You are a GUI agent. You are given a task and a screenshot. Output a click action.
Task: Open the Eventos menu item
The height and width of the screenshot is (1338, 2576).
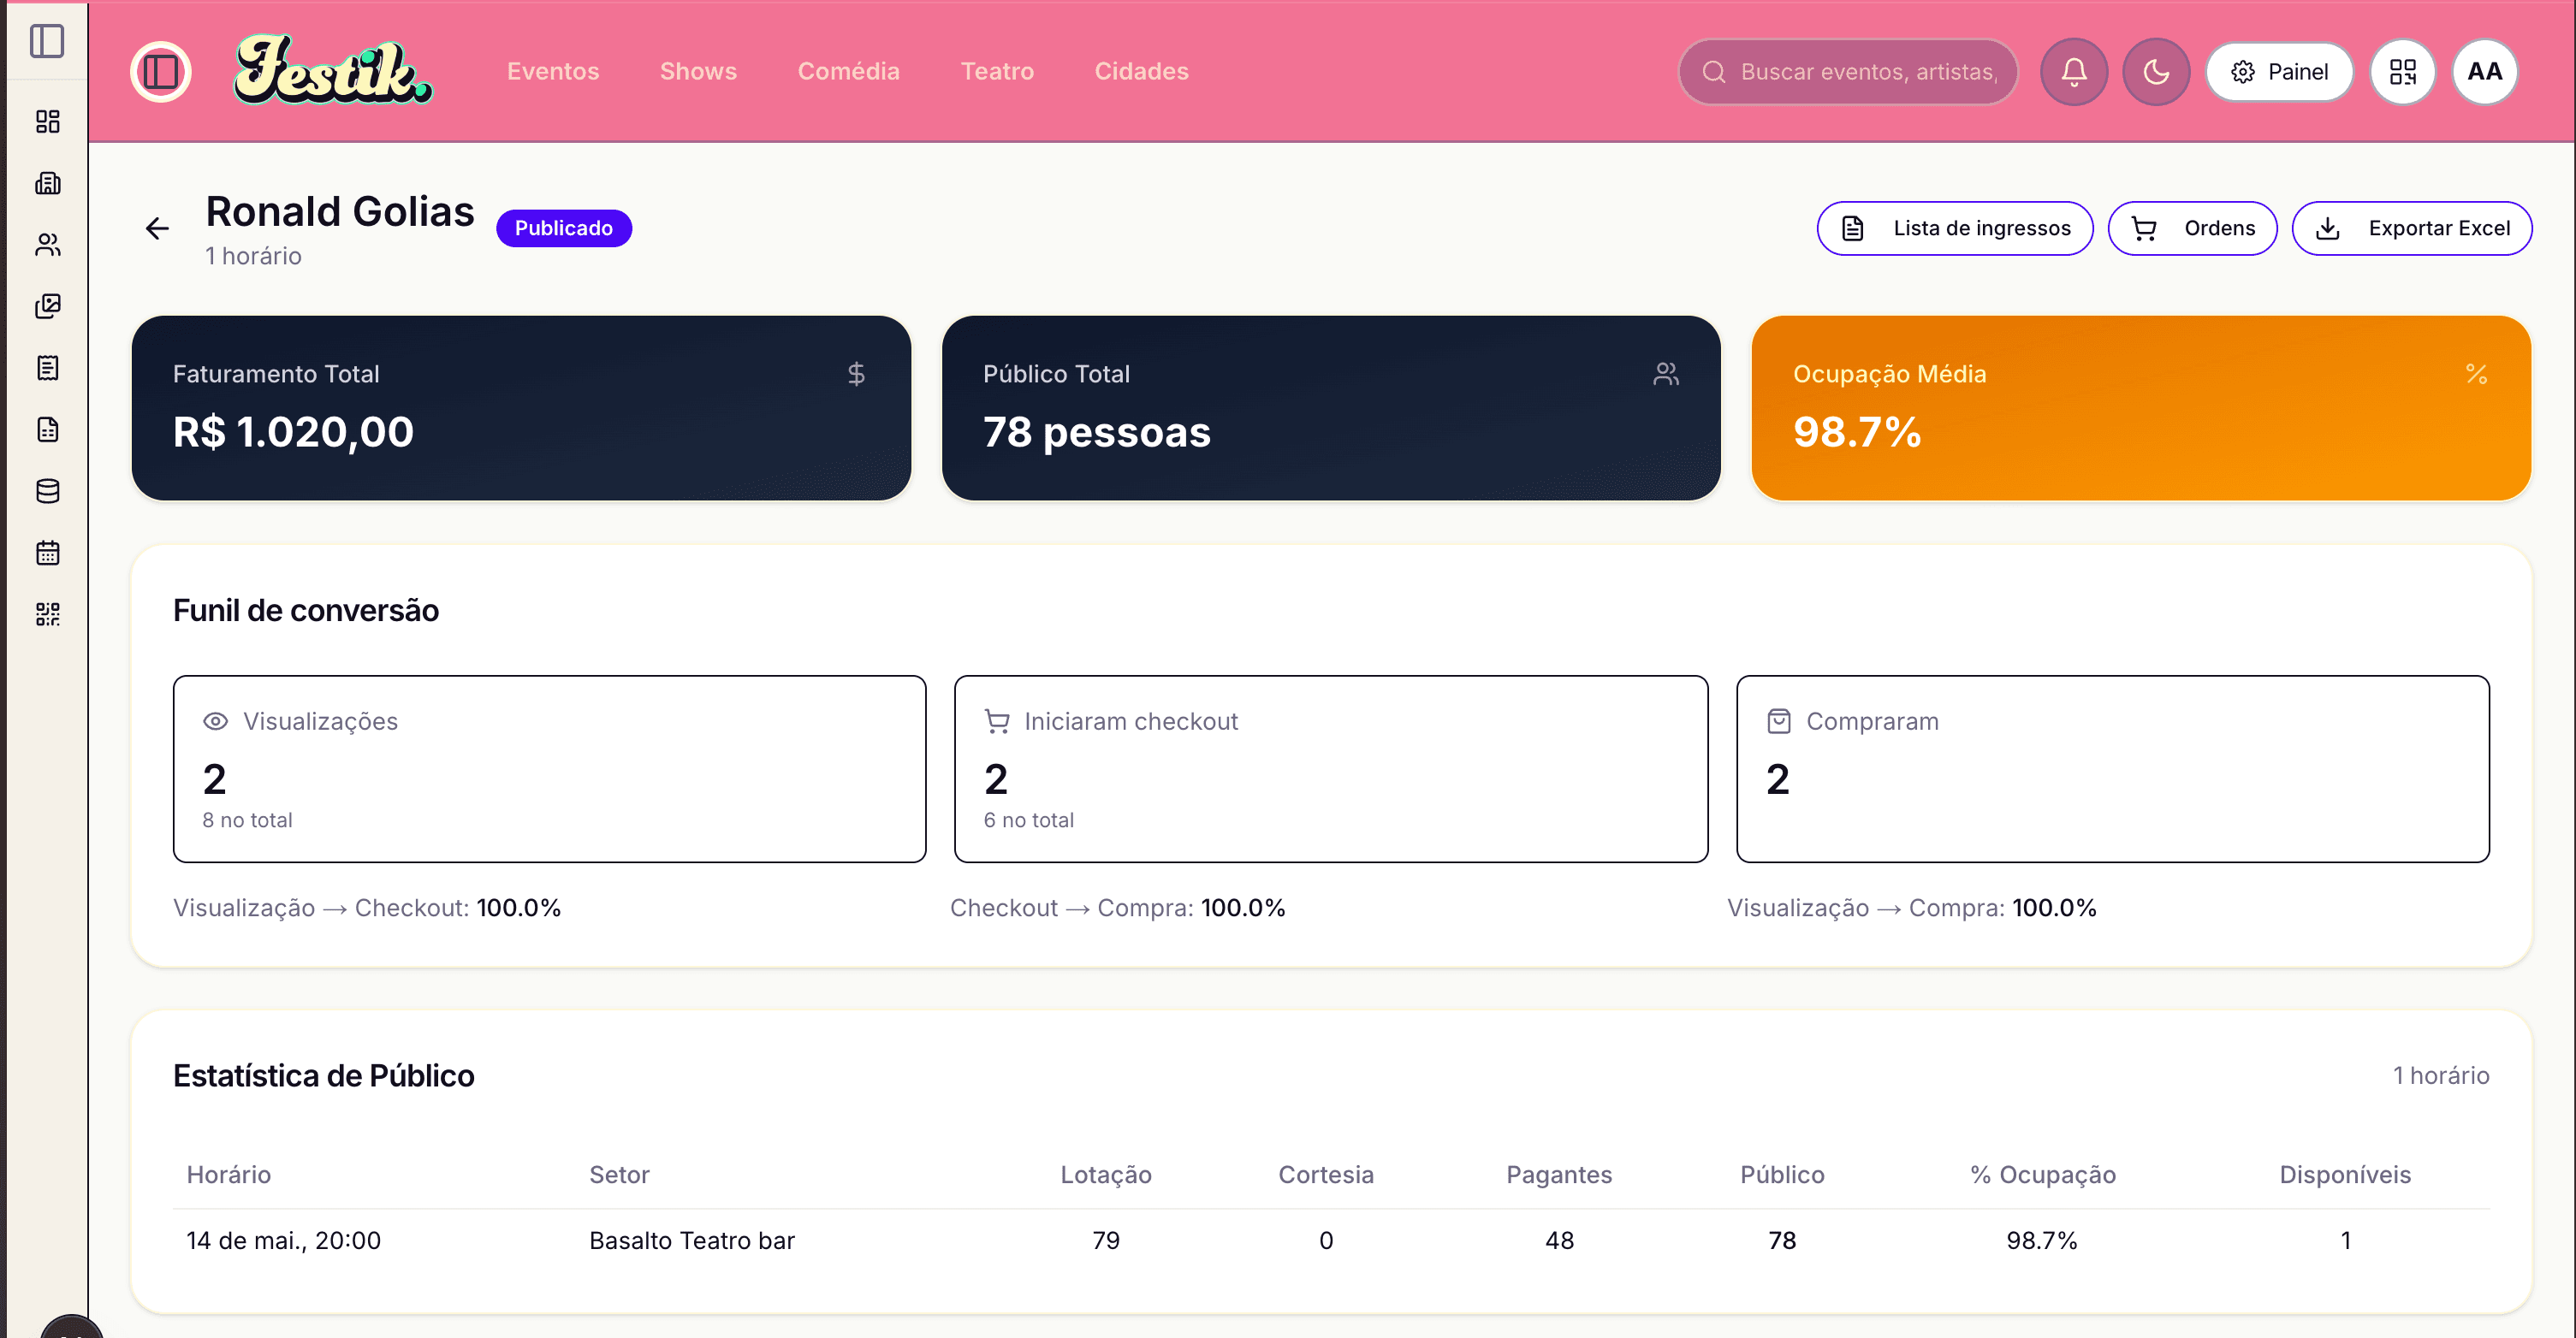(x=553, y=72)
